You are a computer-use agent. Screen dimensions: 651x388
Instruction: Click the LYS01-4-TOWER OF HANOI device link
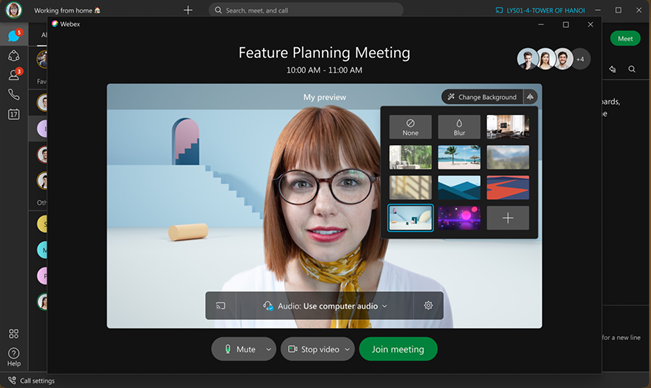pyautogui.click(x=541, y=10)
